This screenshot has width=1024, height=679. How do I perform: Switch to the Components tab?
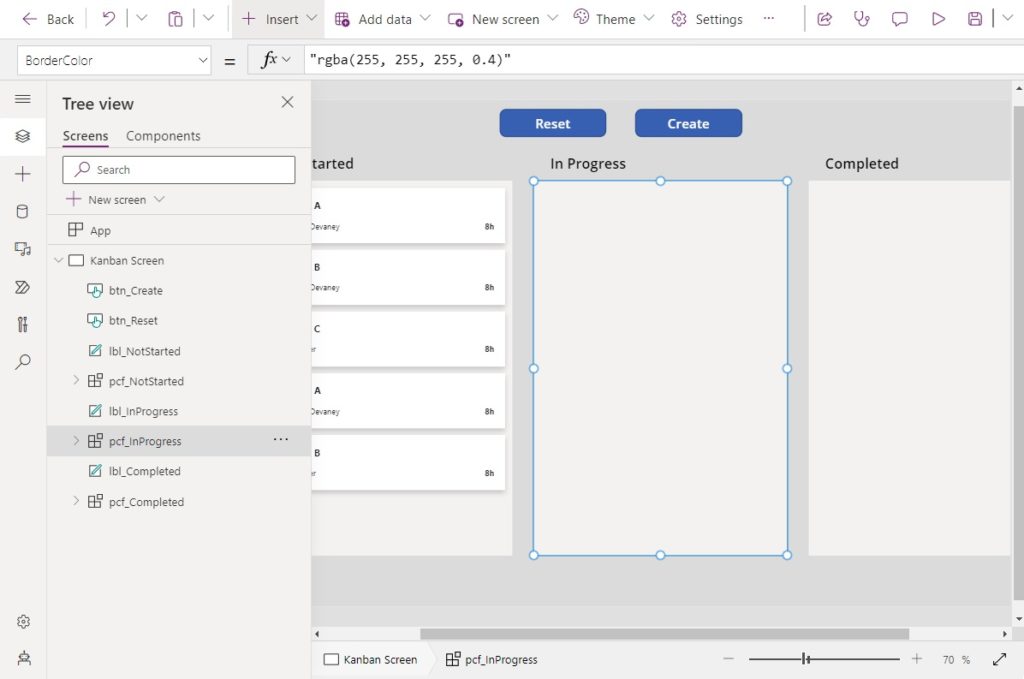coord(163,136)
